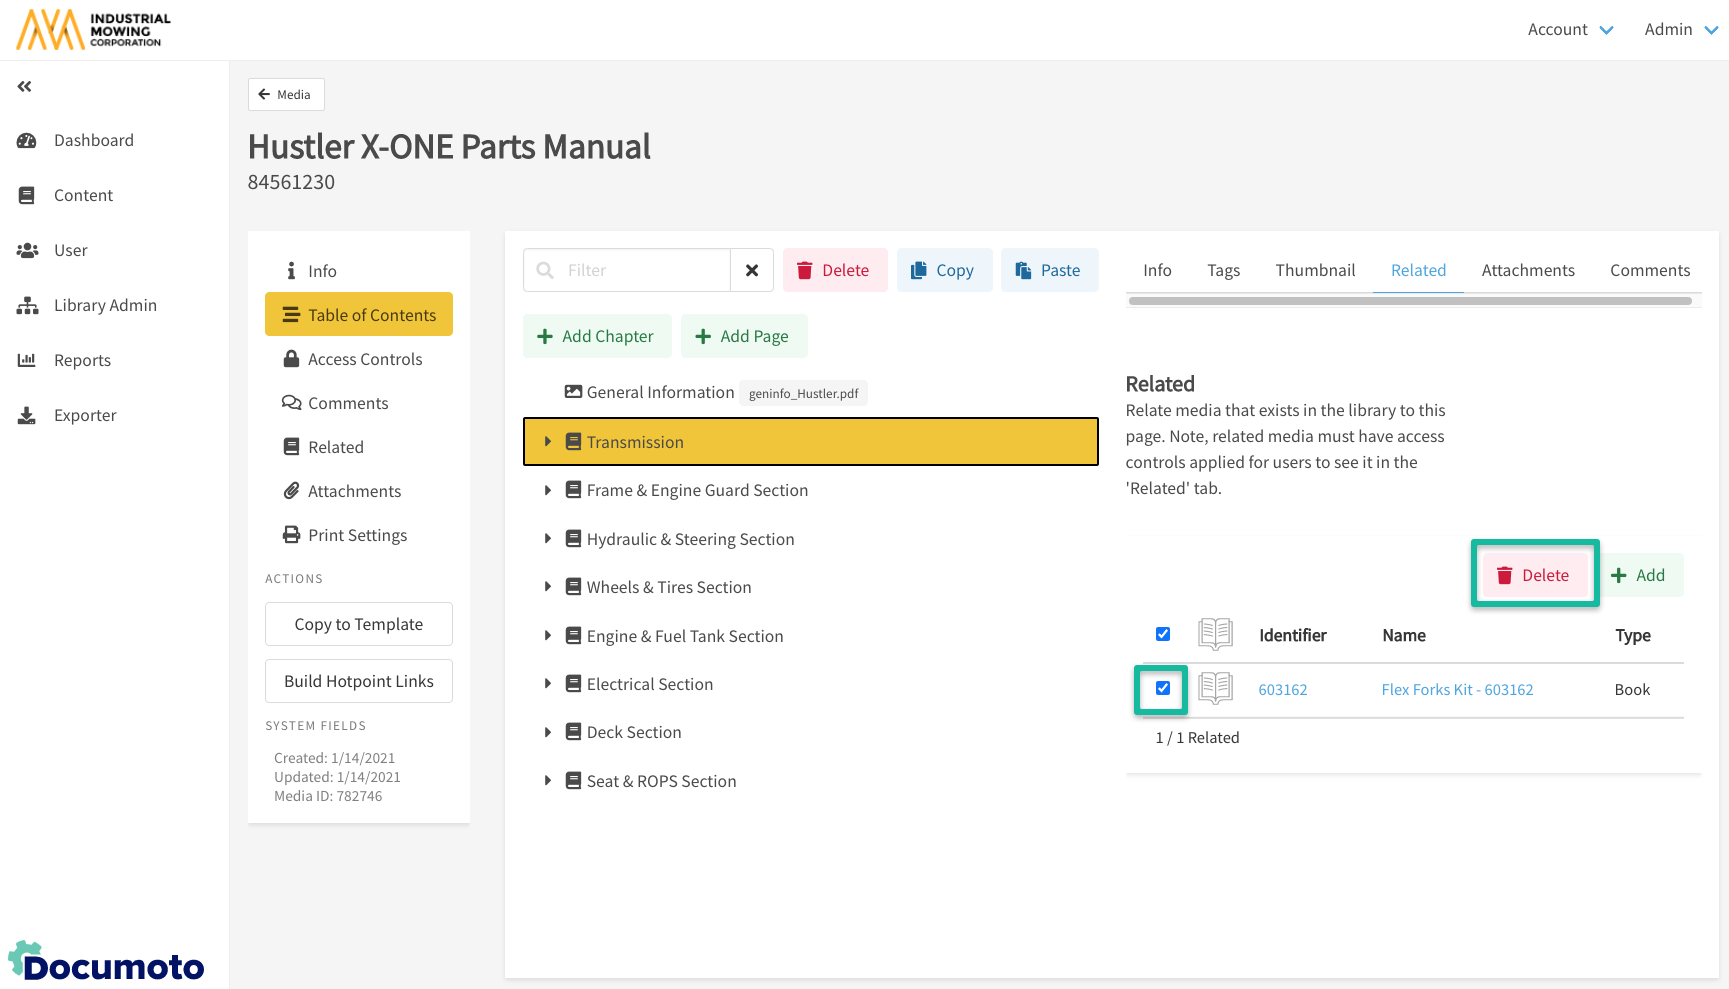The image size is (1729, 989).
Task: Click the Paste button in toolbar
Action: pyautogui.click(x=1049, y=270)
